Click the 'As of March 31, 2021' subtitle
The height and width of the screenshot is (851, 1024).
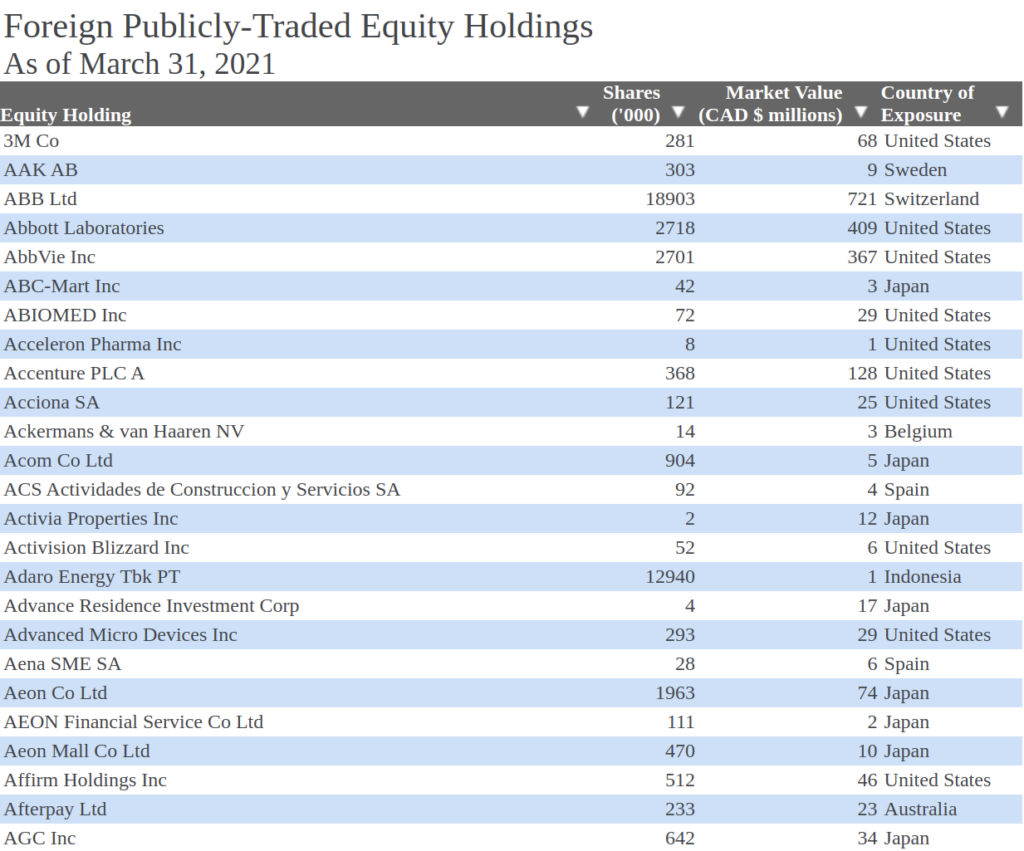(x=139, y=64)
